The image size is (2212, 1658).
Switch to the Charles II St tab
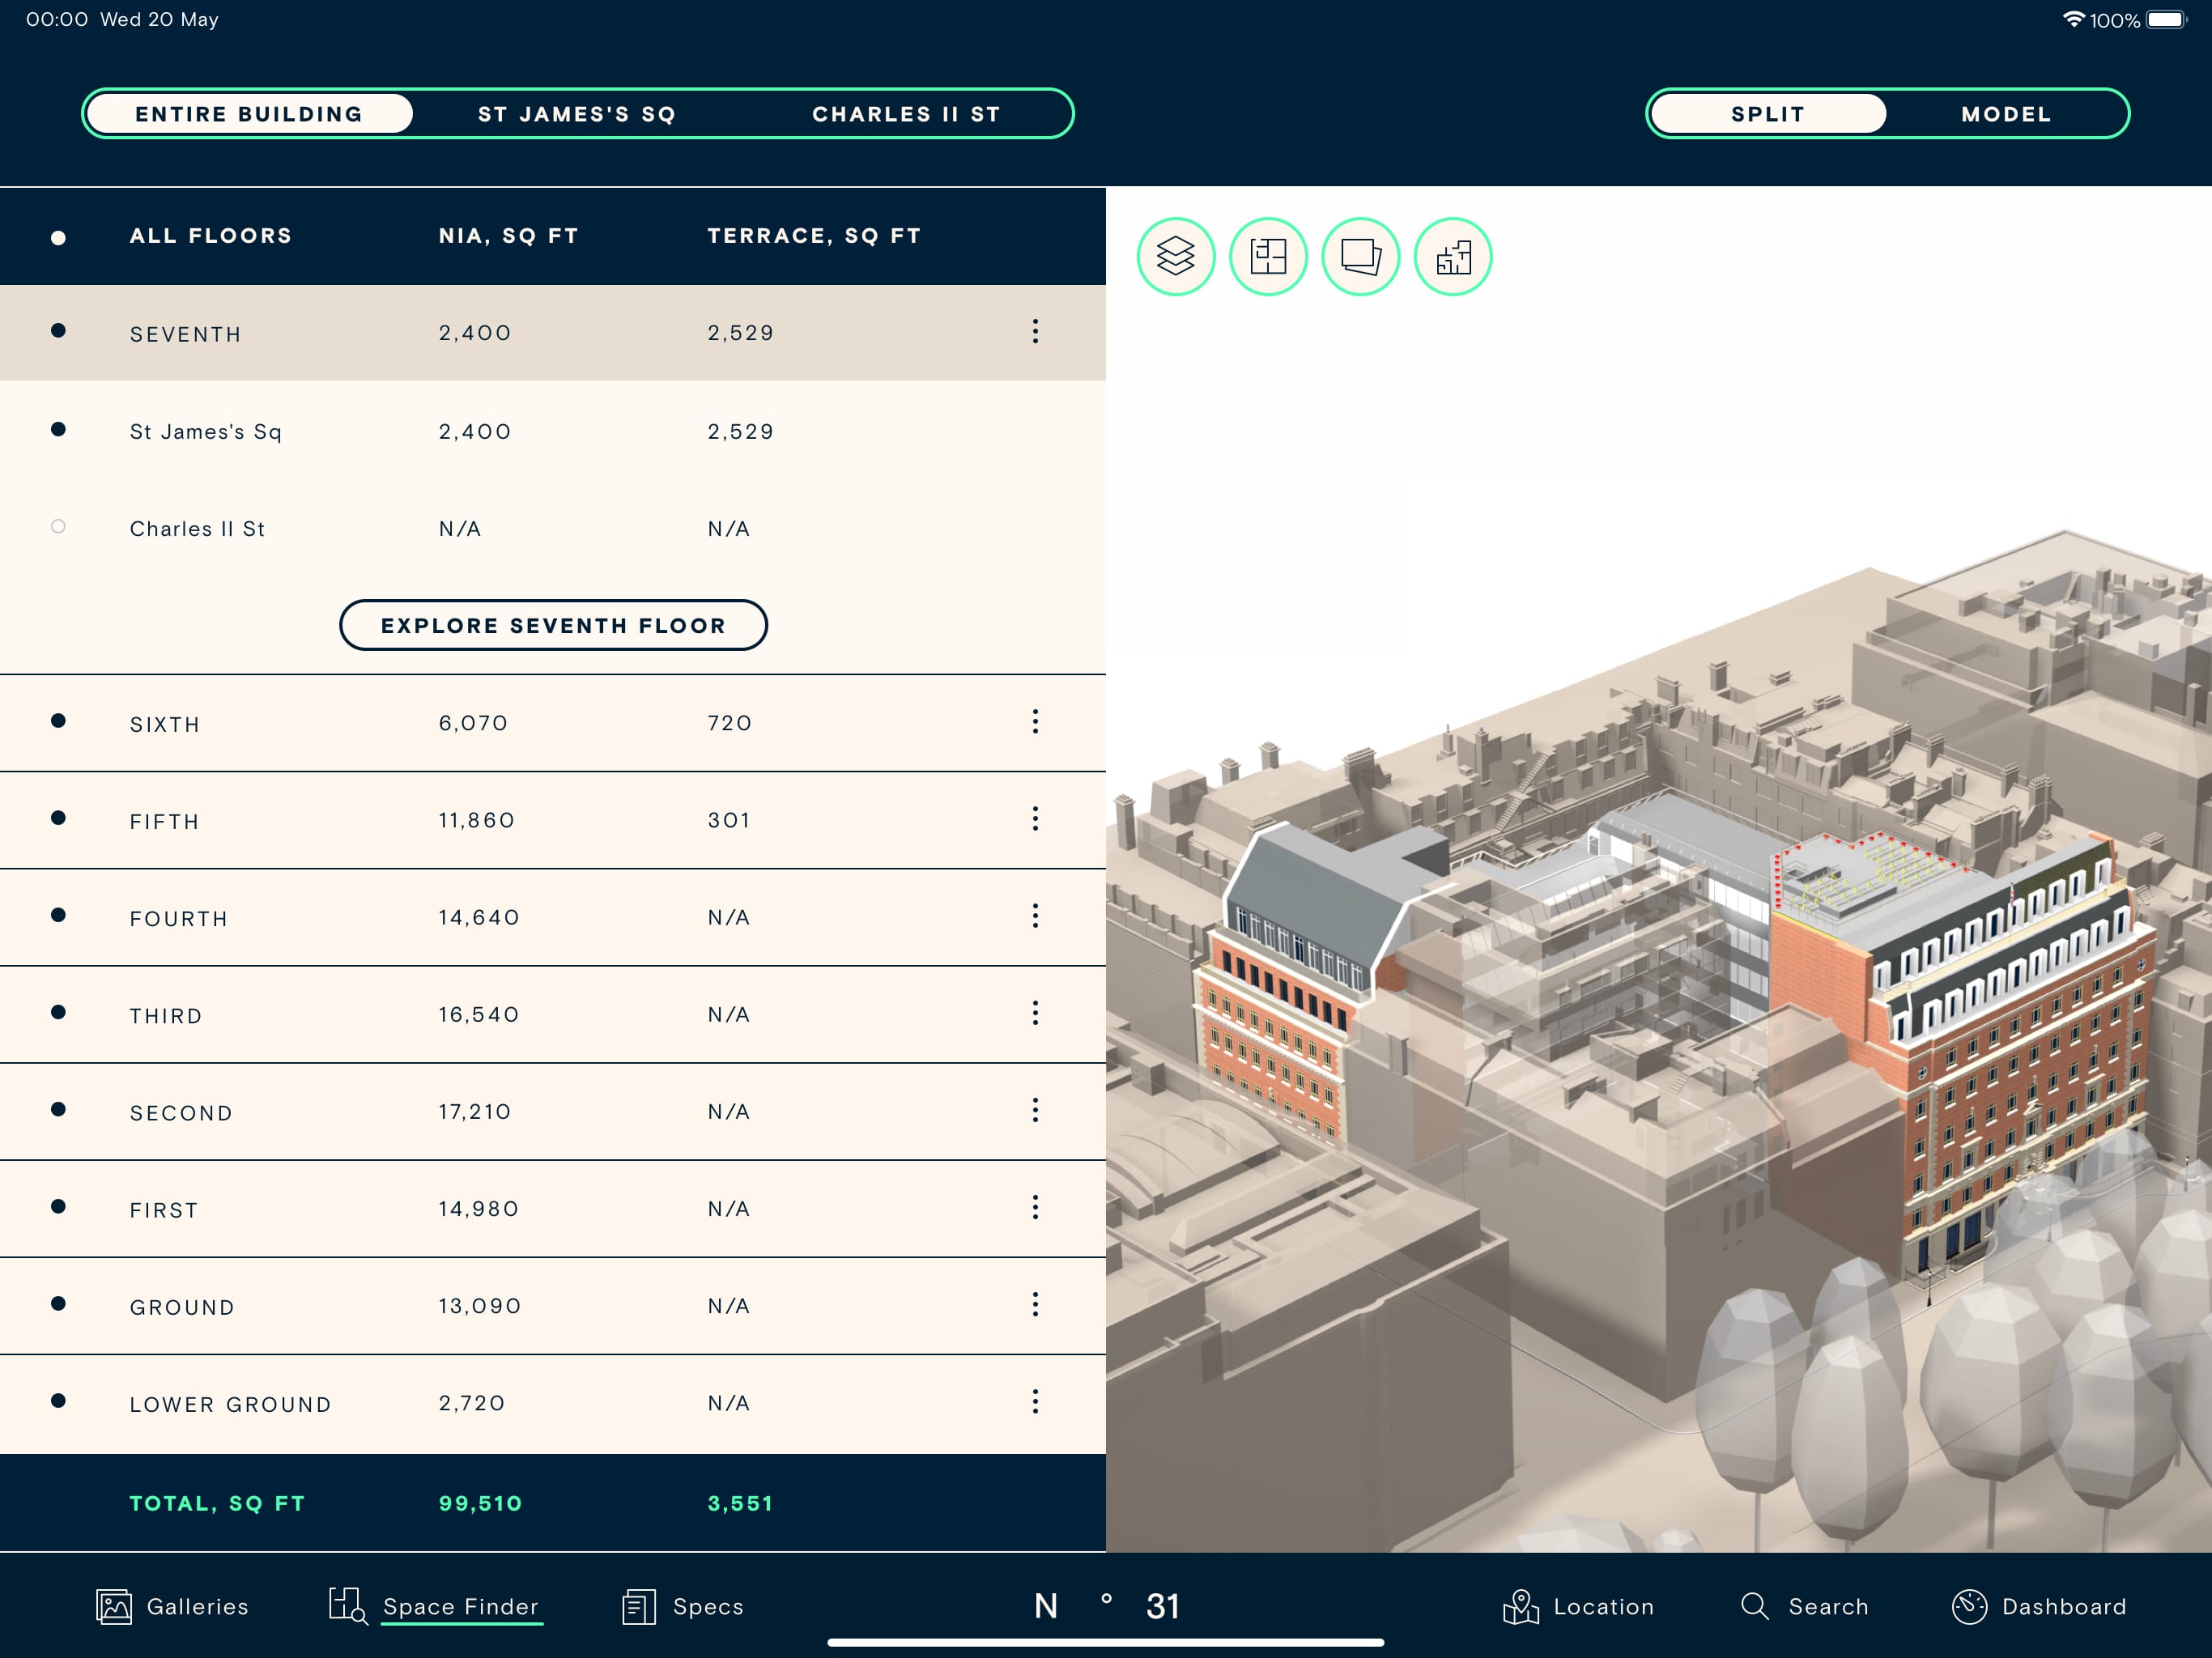906,114
